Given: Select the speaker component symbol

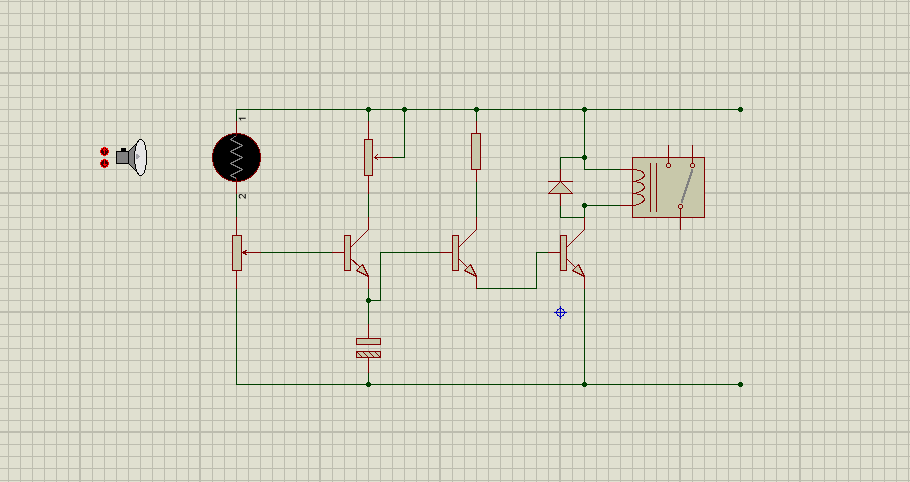Looking at the screenshot, I should click(132, 157).
